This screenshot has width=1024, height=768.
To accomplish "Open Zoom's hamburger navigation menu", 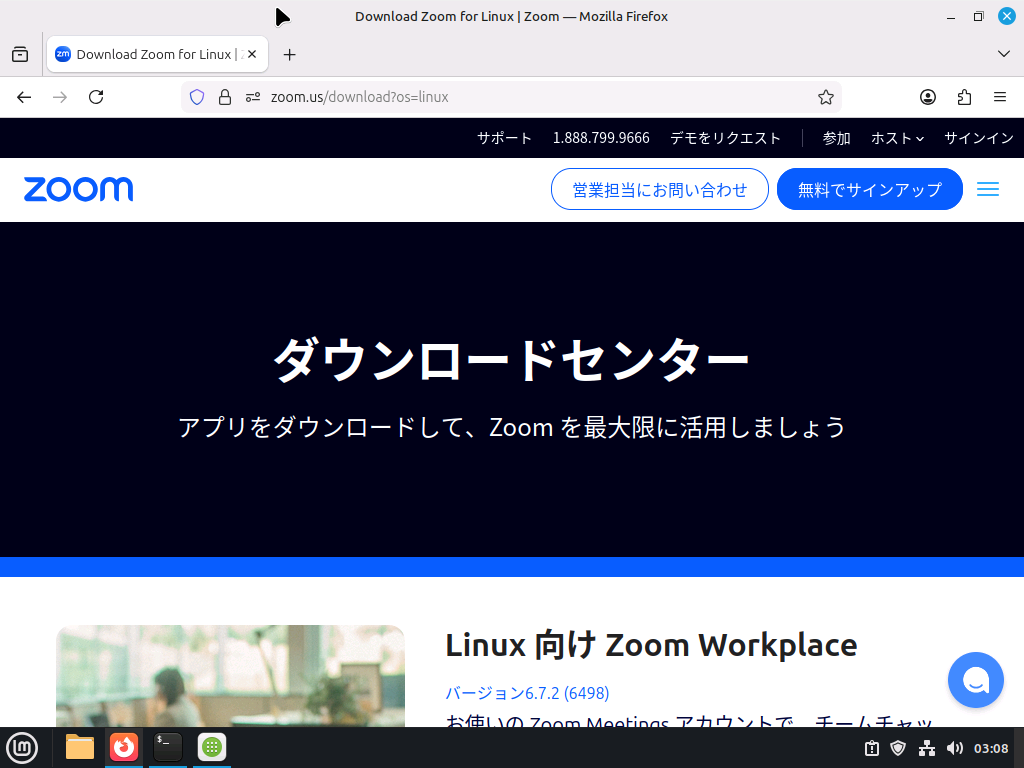I will pyautogui.click(x=988, y=189).
